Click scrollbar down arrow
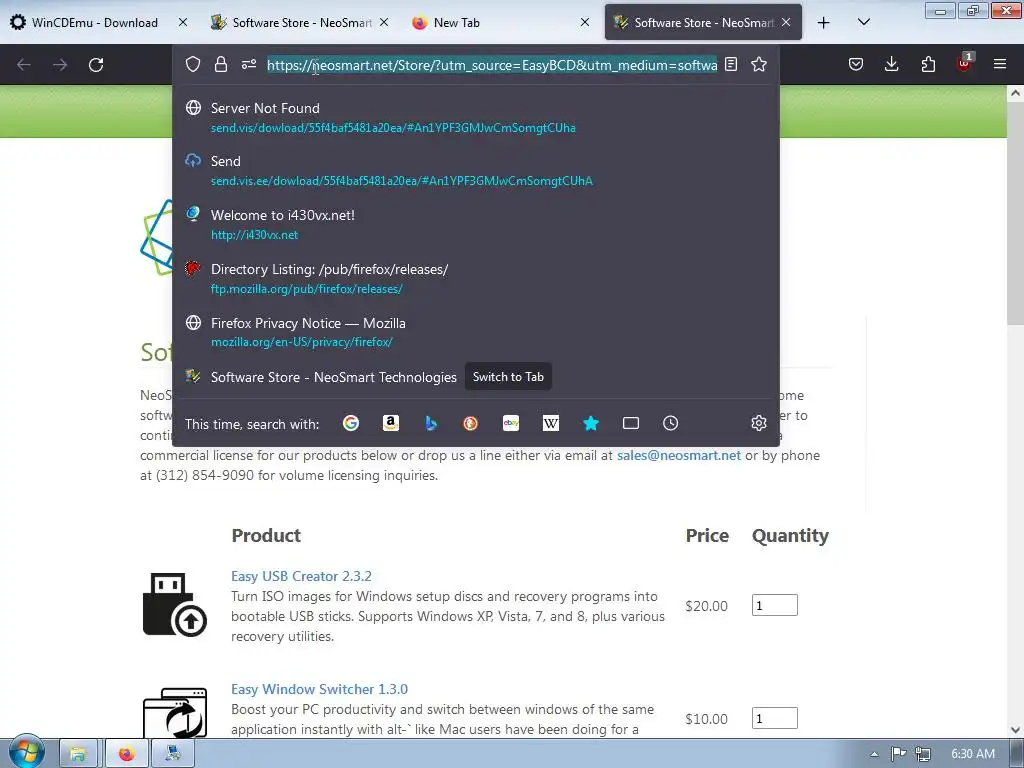Image resolution: width=1024 pixels, height=768 pixels. (1015, 730)
